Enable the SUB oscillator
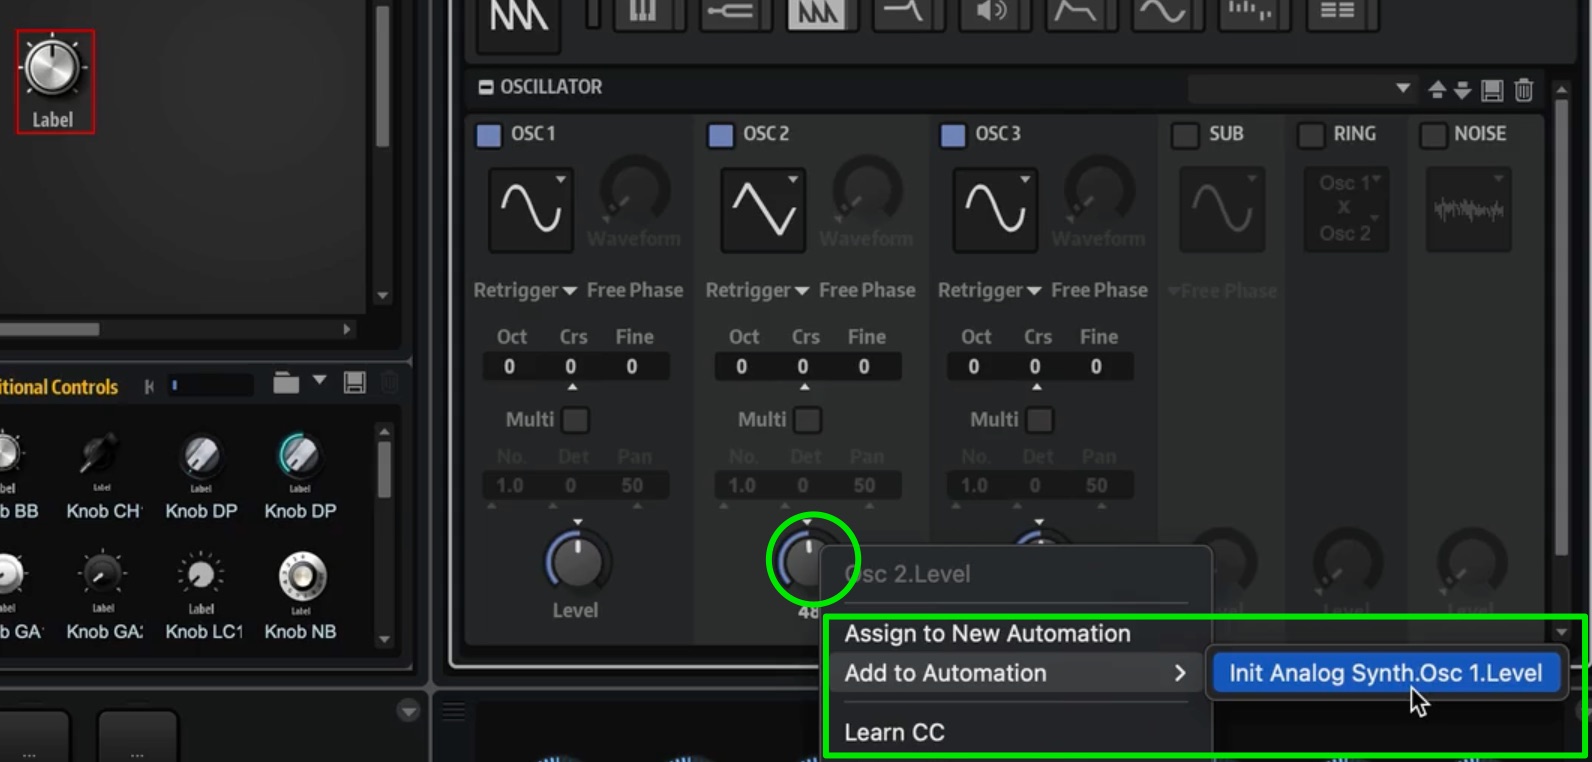This screenshot has height=762, width=1592. pos(1185,135)
